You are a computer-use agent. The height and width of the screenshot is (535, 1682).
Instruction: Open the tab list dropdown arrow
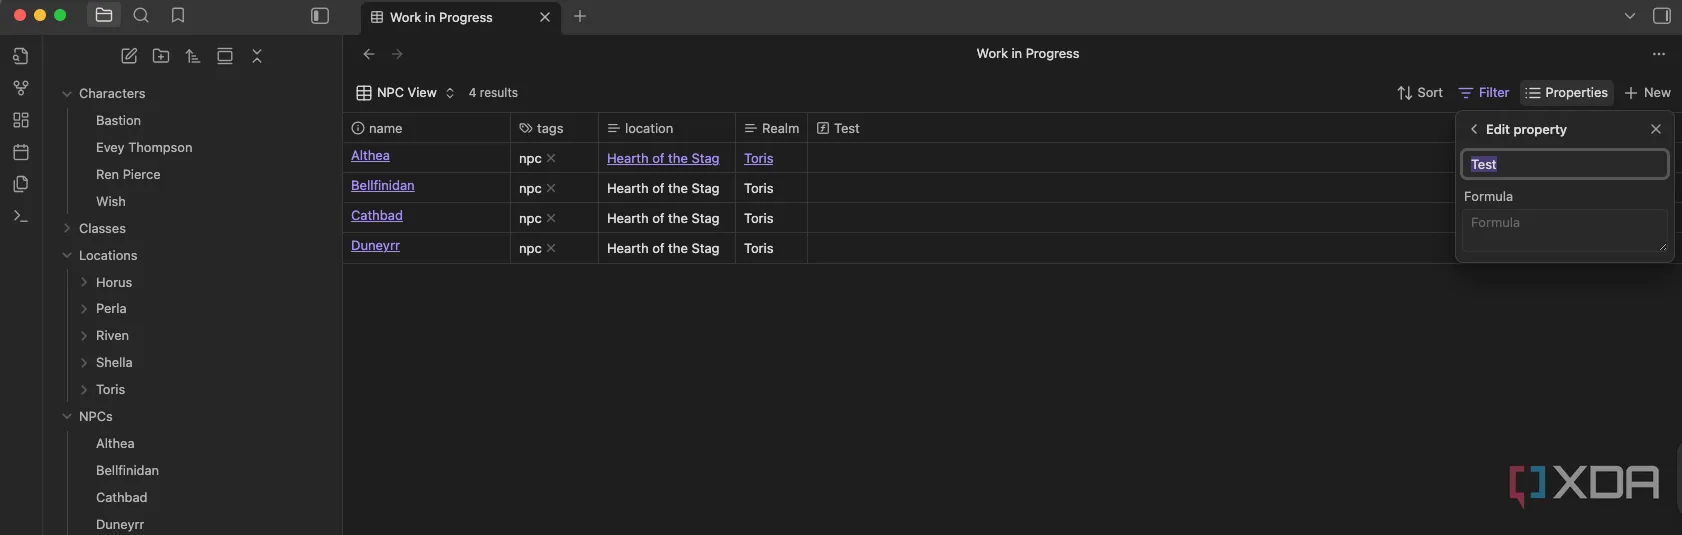point(1630,16)
